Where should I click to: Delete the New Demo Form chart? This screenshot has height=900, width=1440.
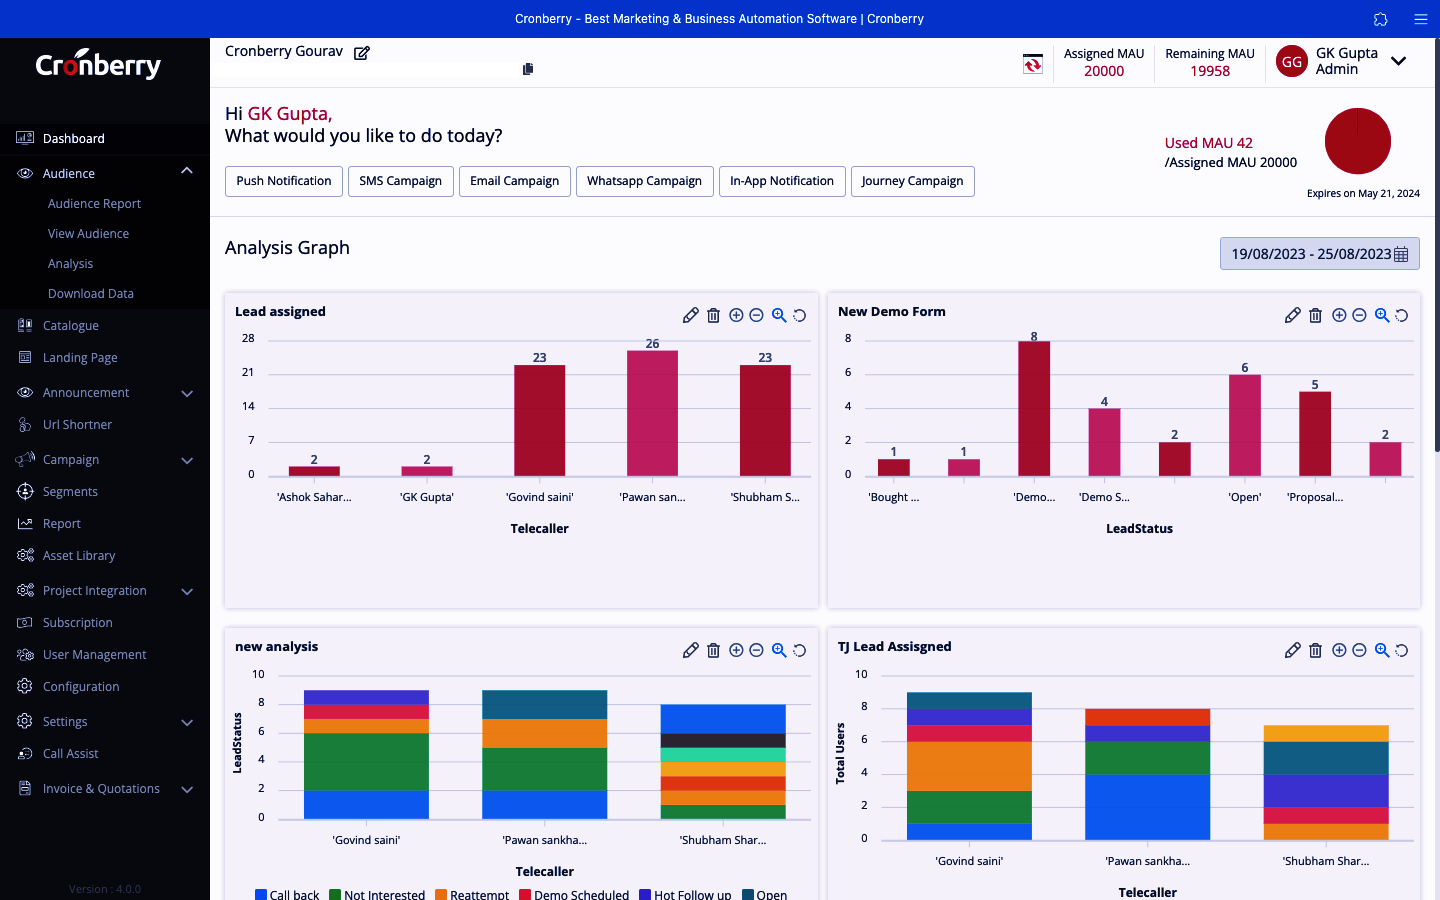point(1315,315)
